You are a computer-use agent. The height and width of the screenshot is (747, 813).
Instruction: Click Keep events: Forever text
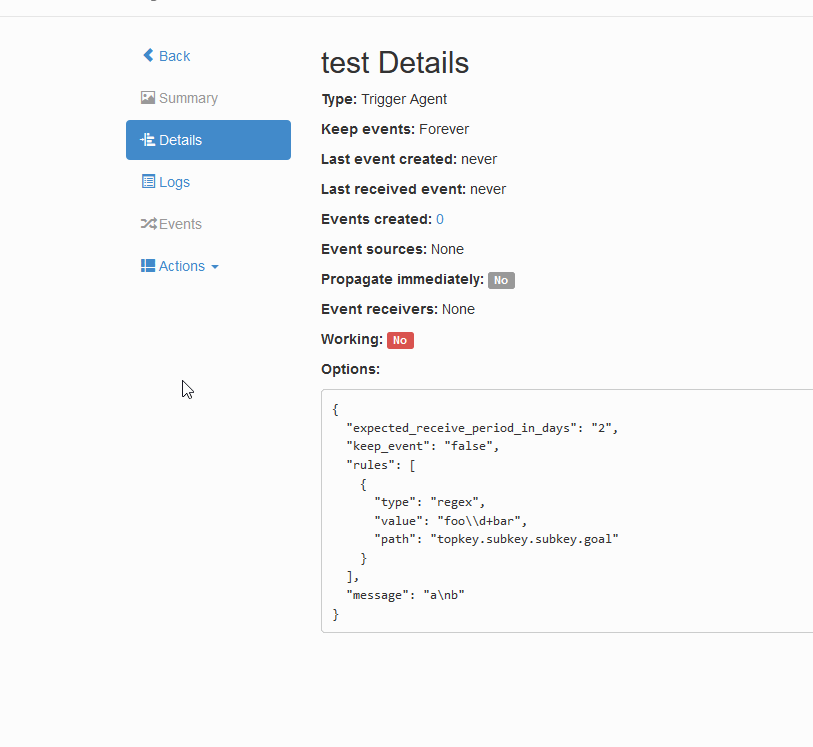(395, 129)
